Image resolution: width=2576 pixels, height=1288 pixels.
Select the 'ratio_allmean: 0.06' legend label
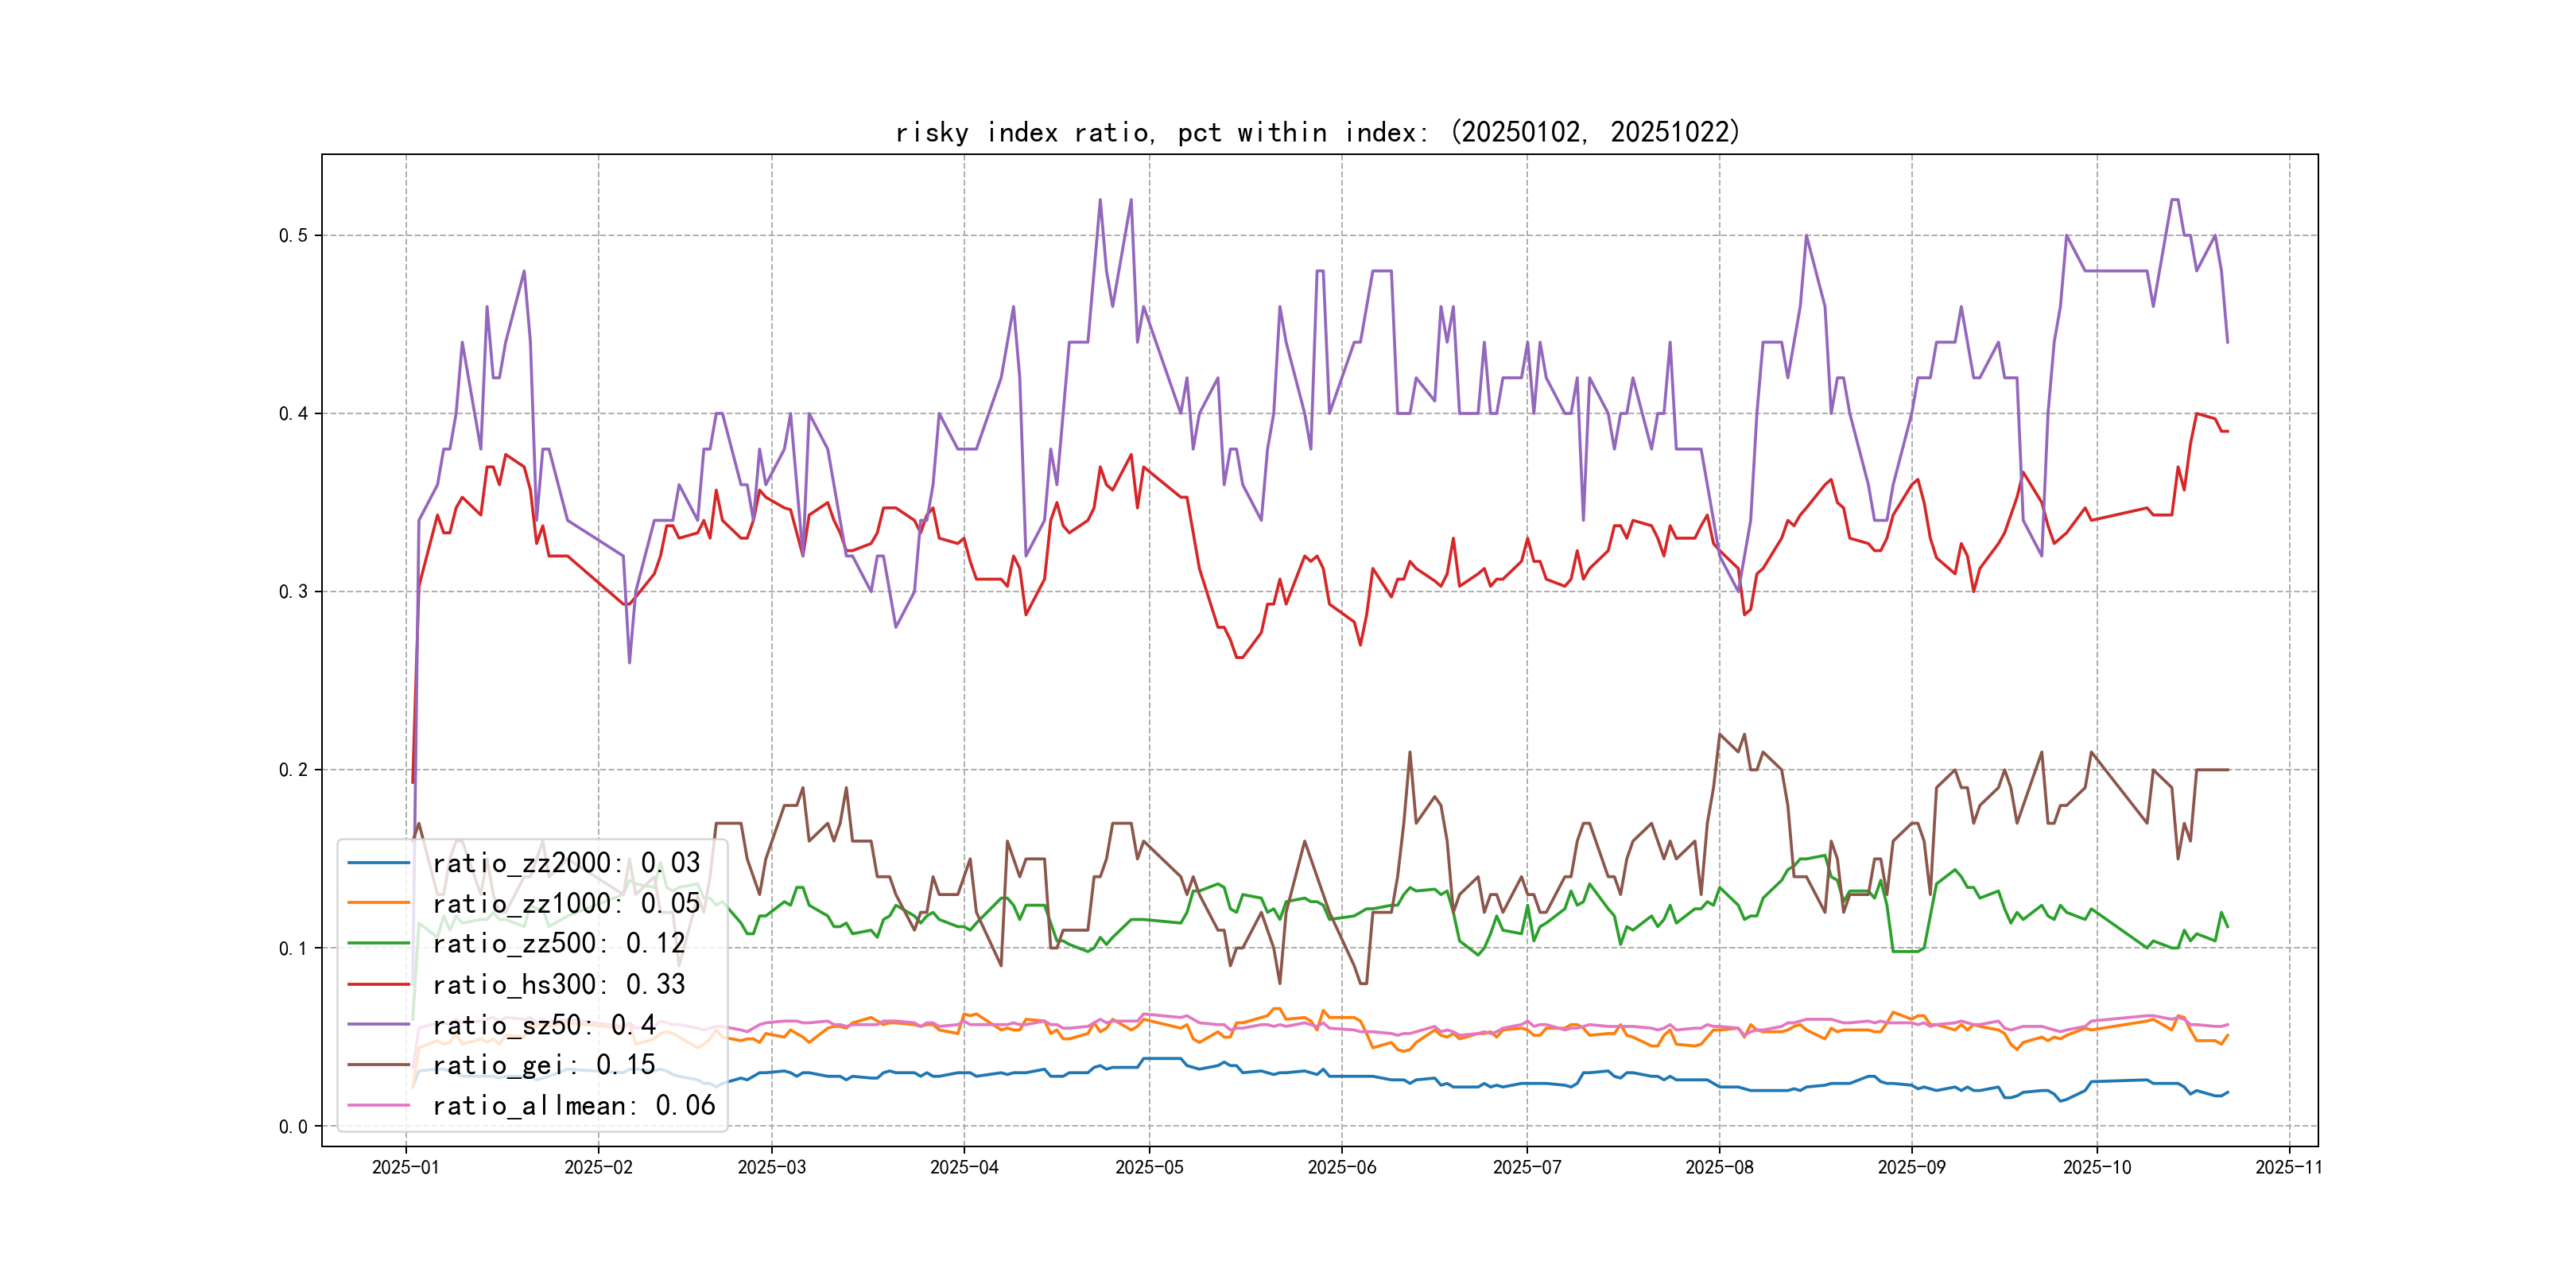point(573,1105)
